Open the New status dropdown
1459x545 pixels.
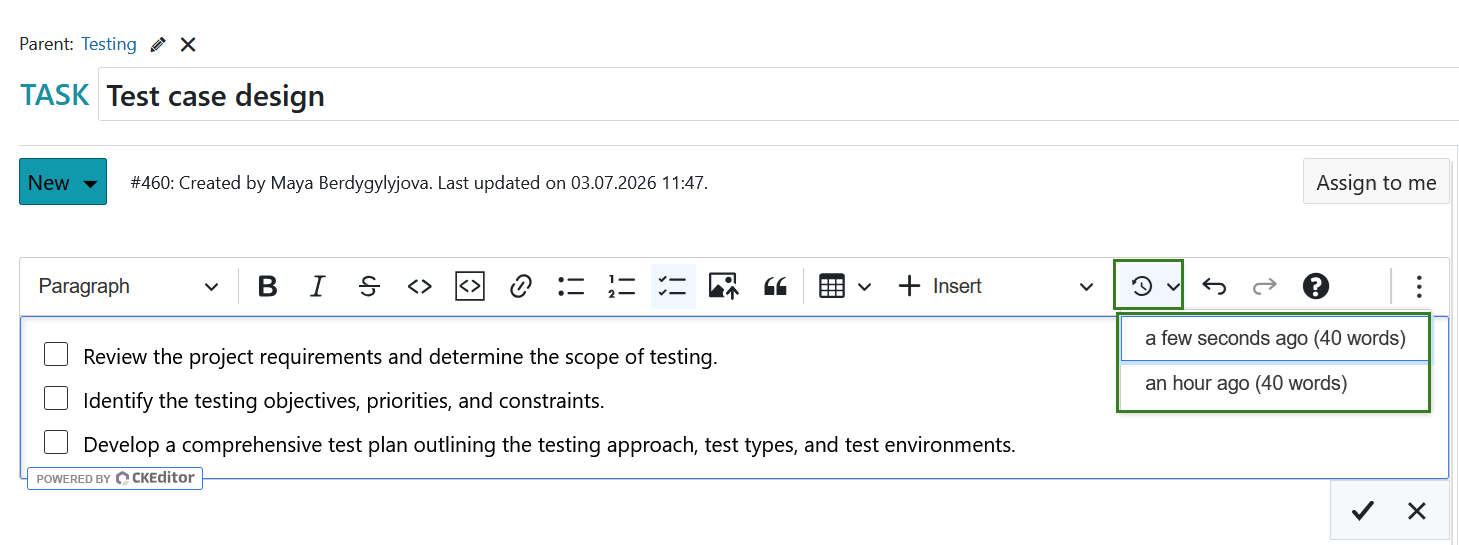point(63,182)
